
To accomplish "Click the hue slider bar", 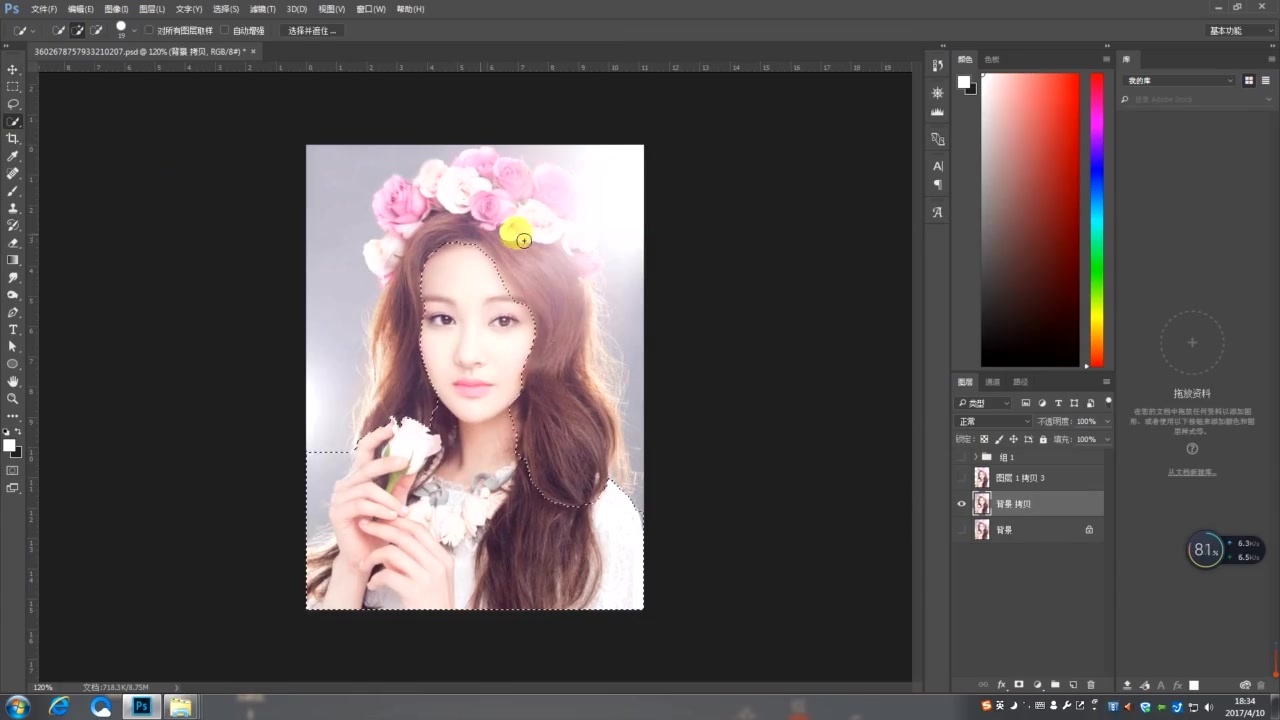I will tap(1097, 220).
